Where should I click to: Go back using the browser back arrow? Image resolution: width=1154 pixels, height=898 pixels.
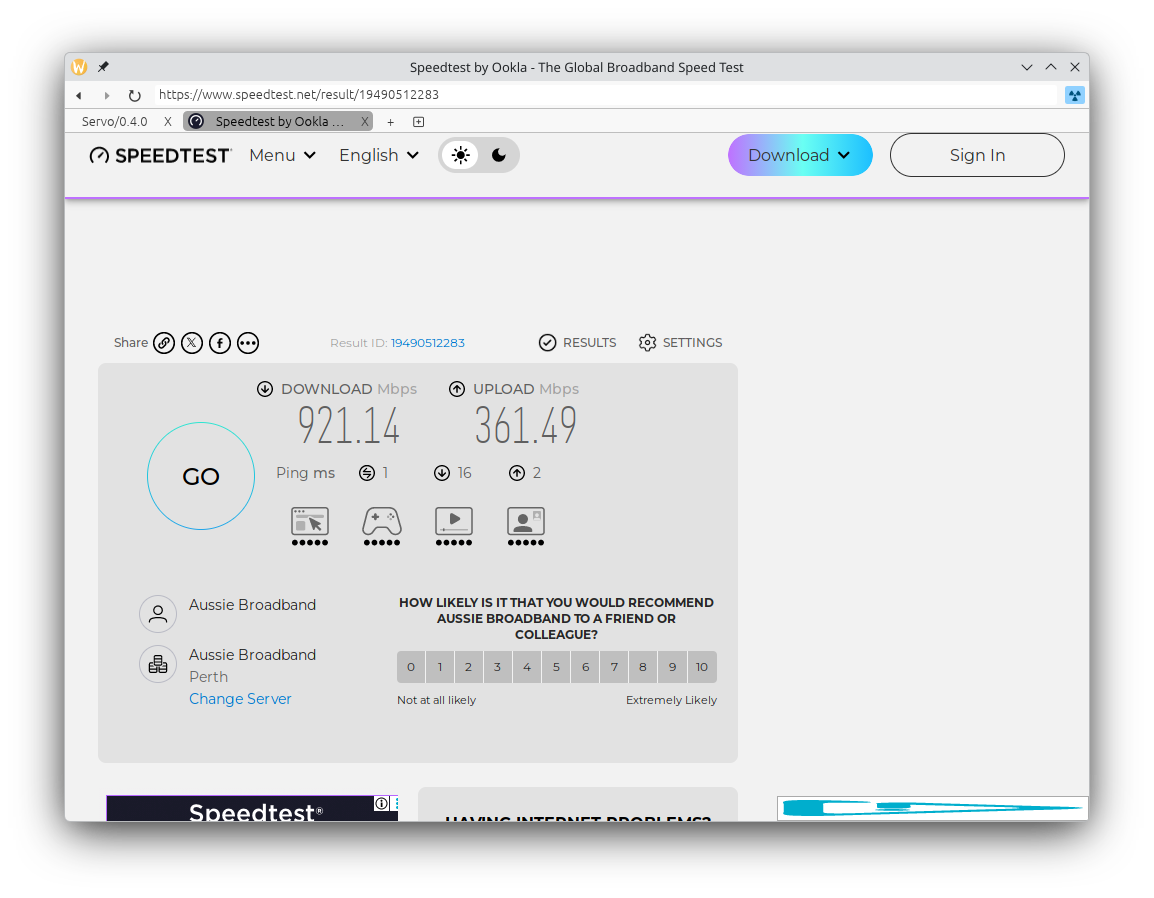(x=79, y=95)
